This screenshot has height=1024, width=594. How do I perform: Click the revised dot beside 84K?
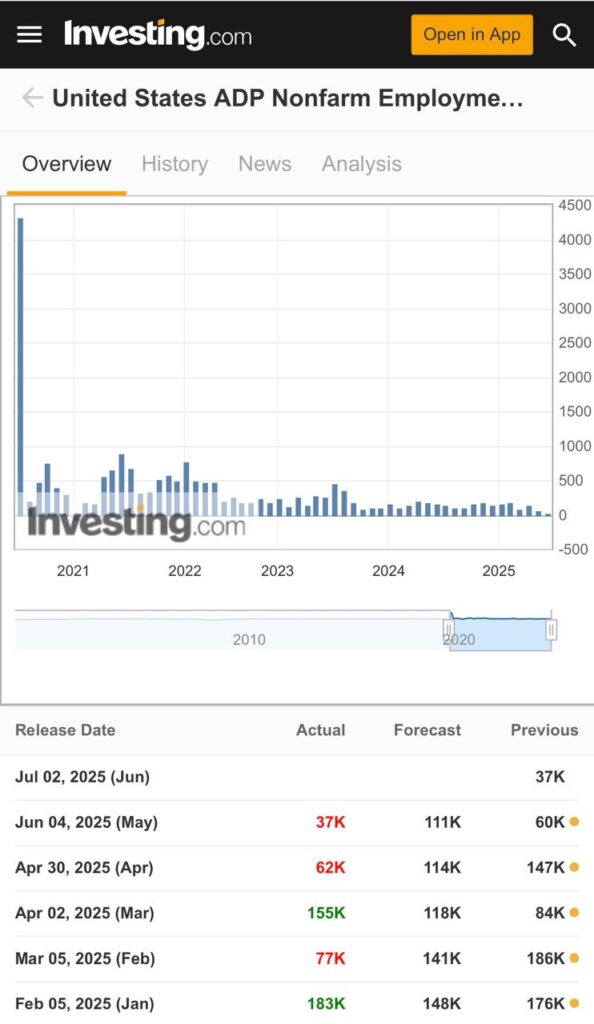(574, 912)
